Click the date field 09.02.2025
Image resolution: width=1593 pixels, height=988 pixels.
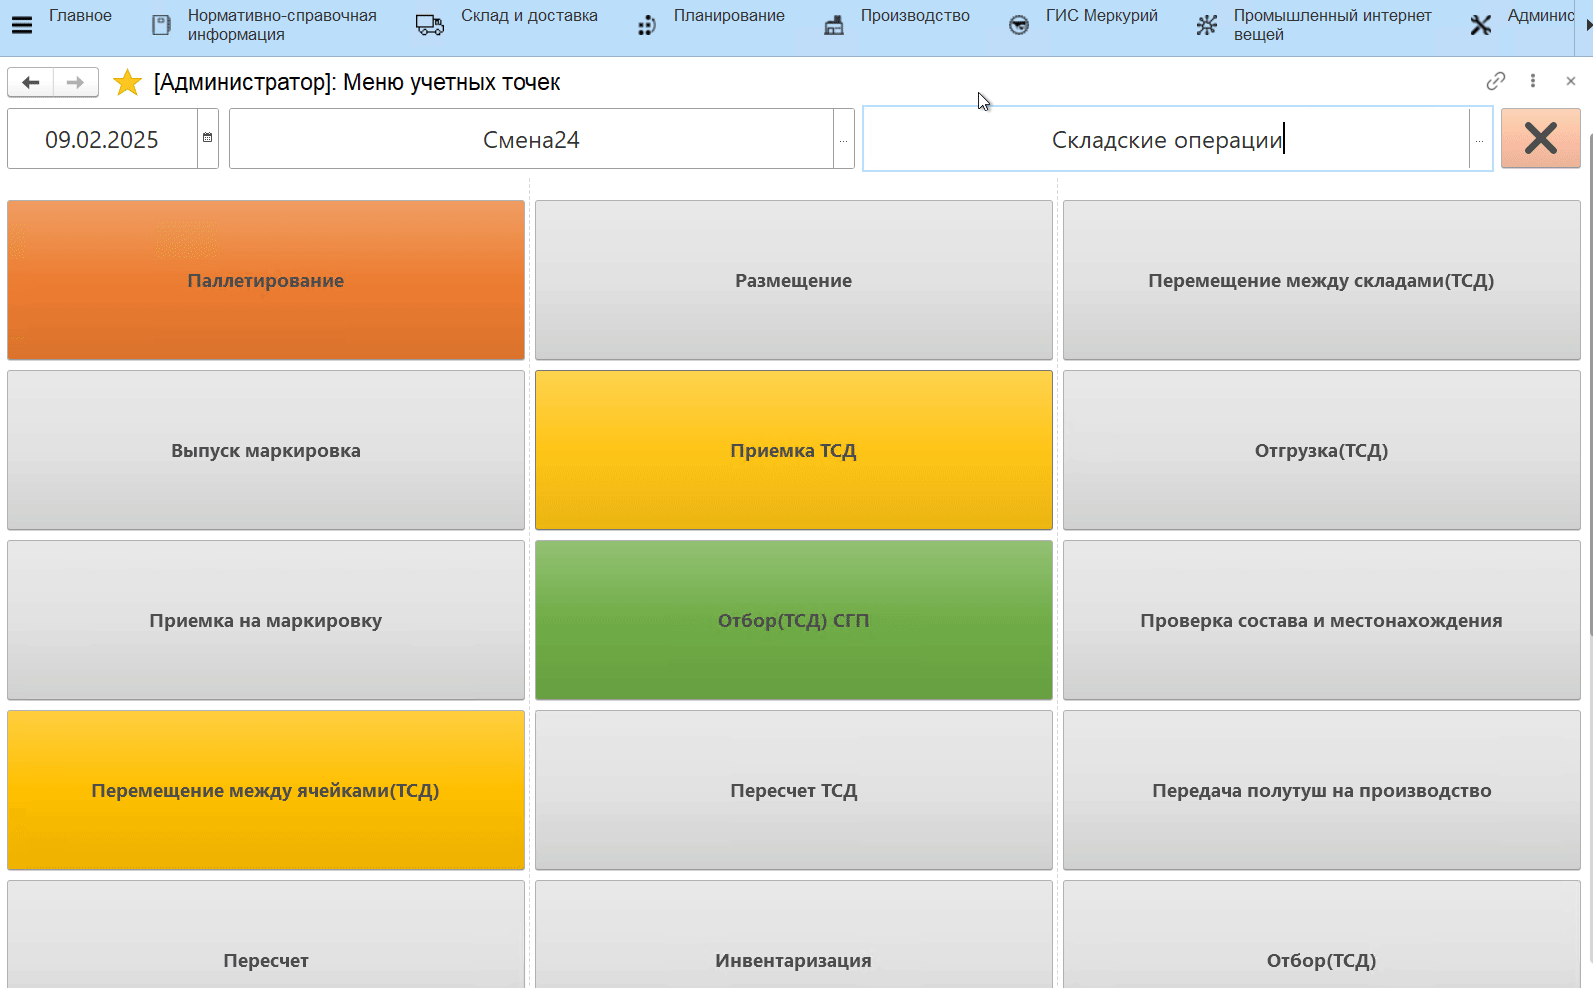102,139
